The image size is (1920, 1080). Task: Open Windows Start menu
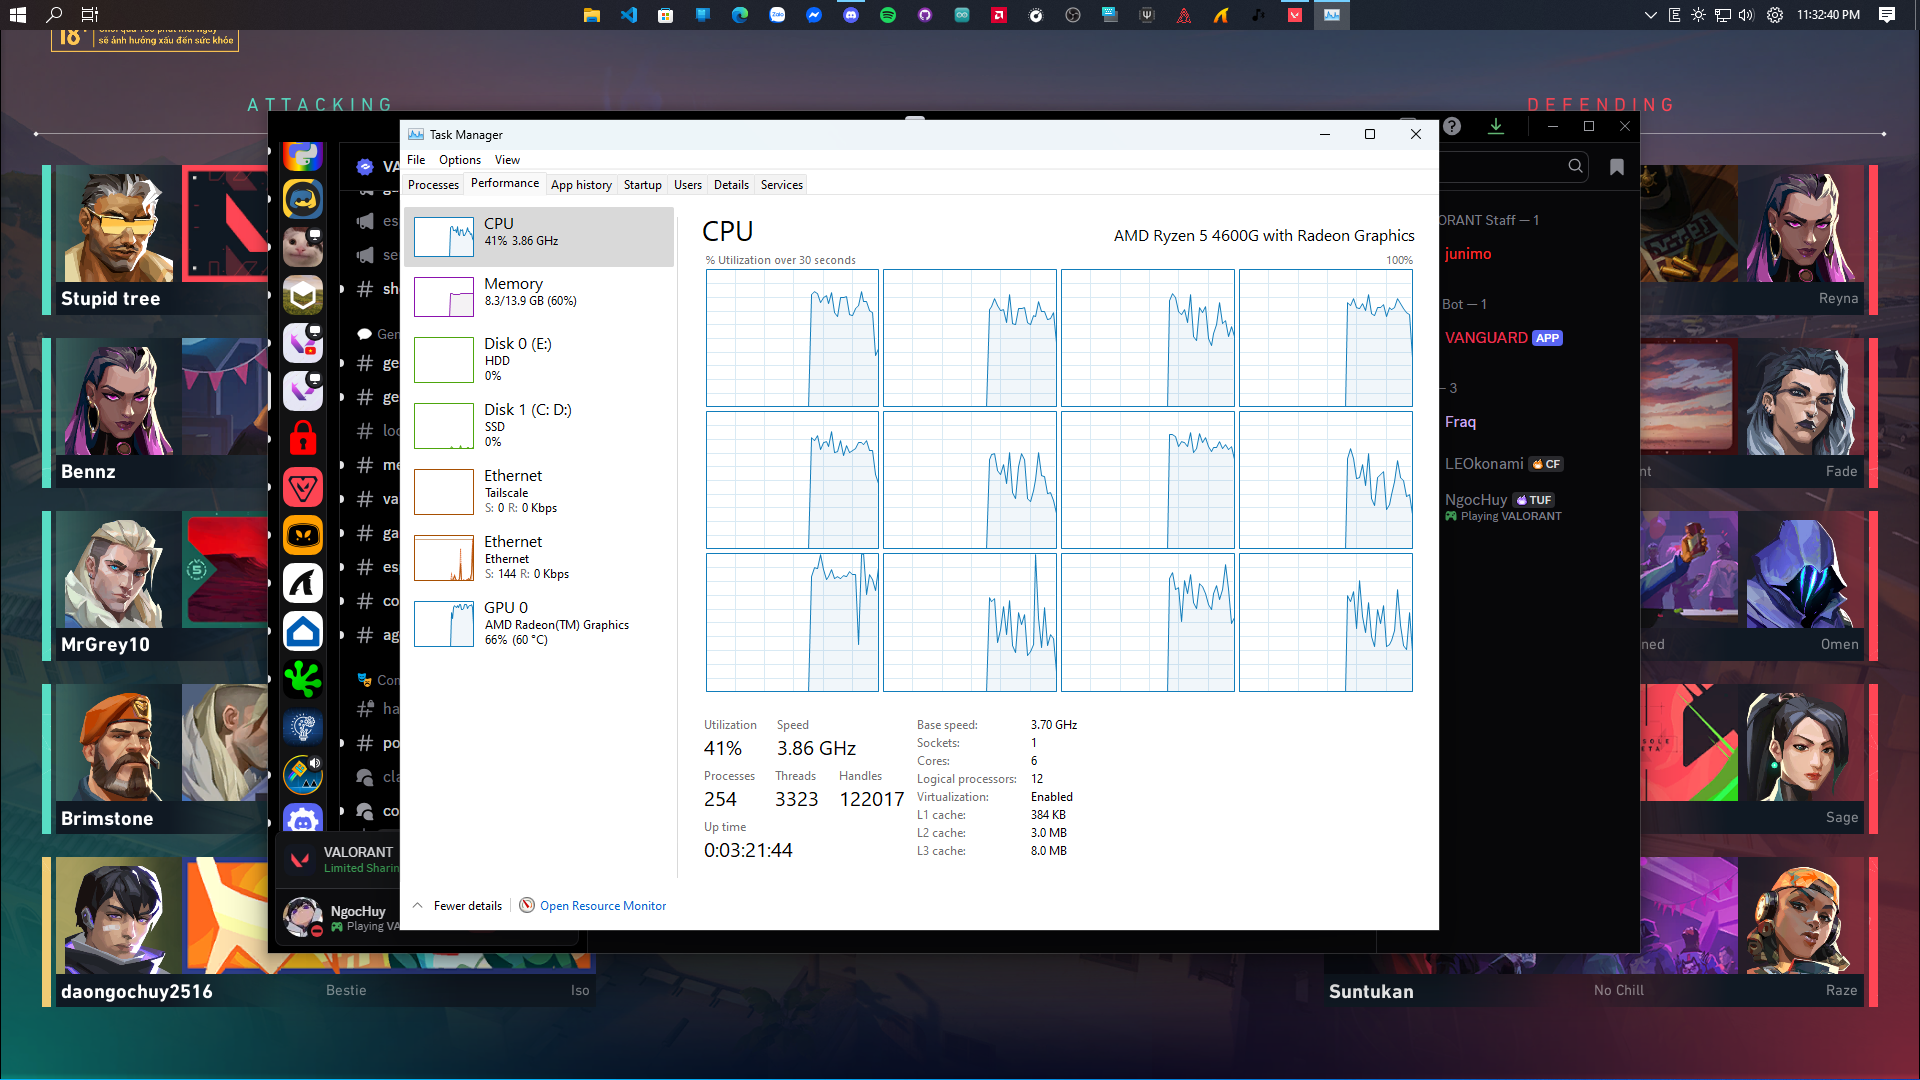(x=17, y=15)
